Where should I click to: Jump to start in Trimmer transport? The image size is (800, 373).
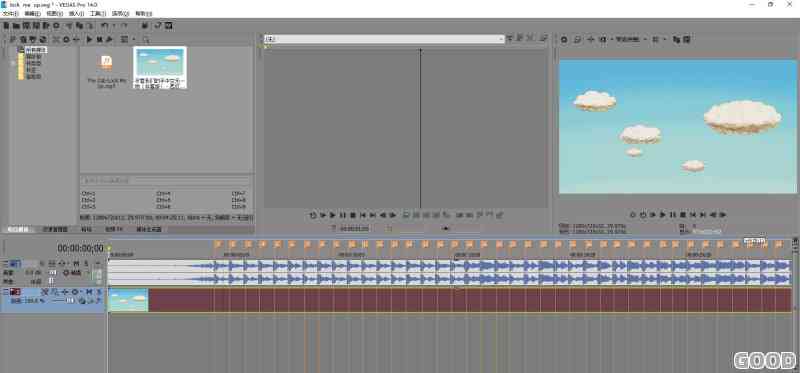[x=363, y=215]
